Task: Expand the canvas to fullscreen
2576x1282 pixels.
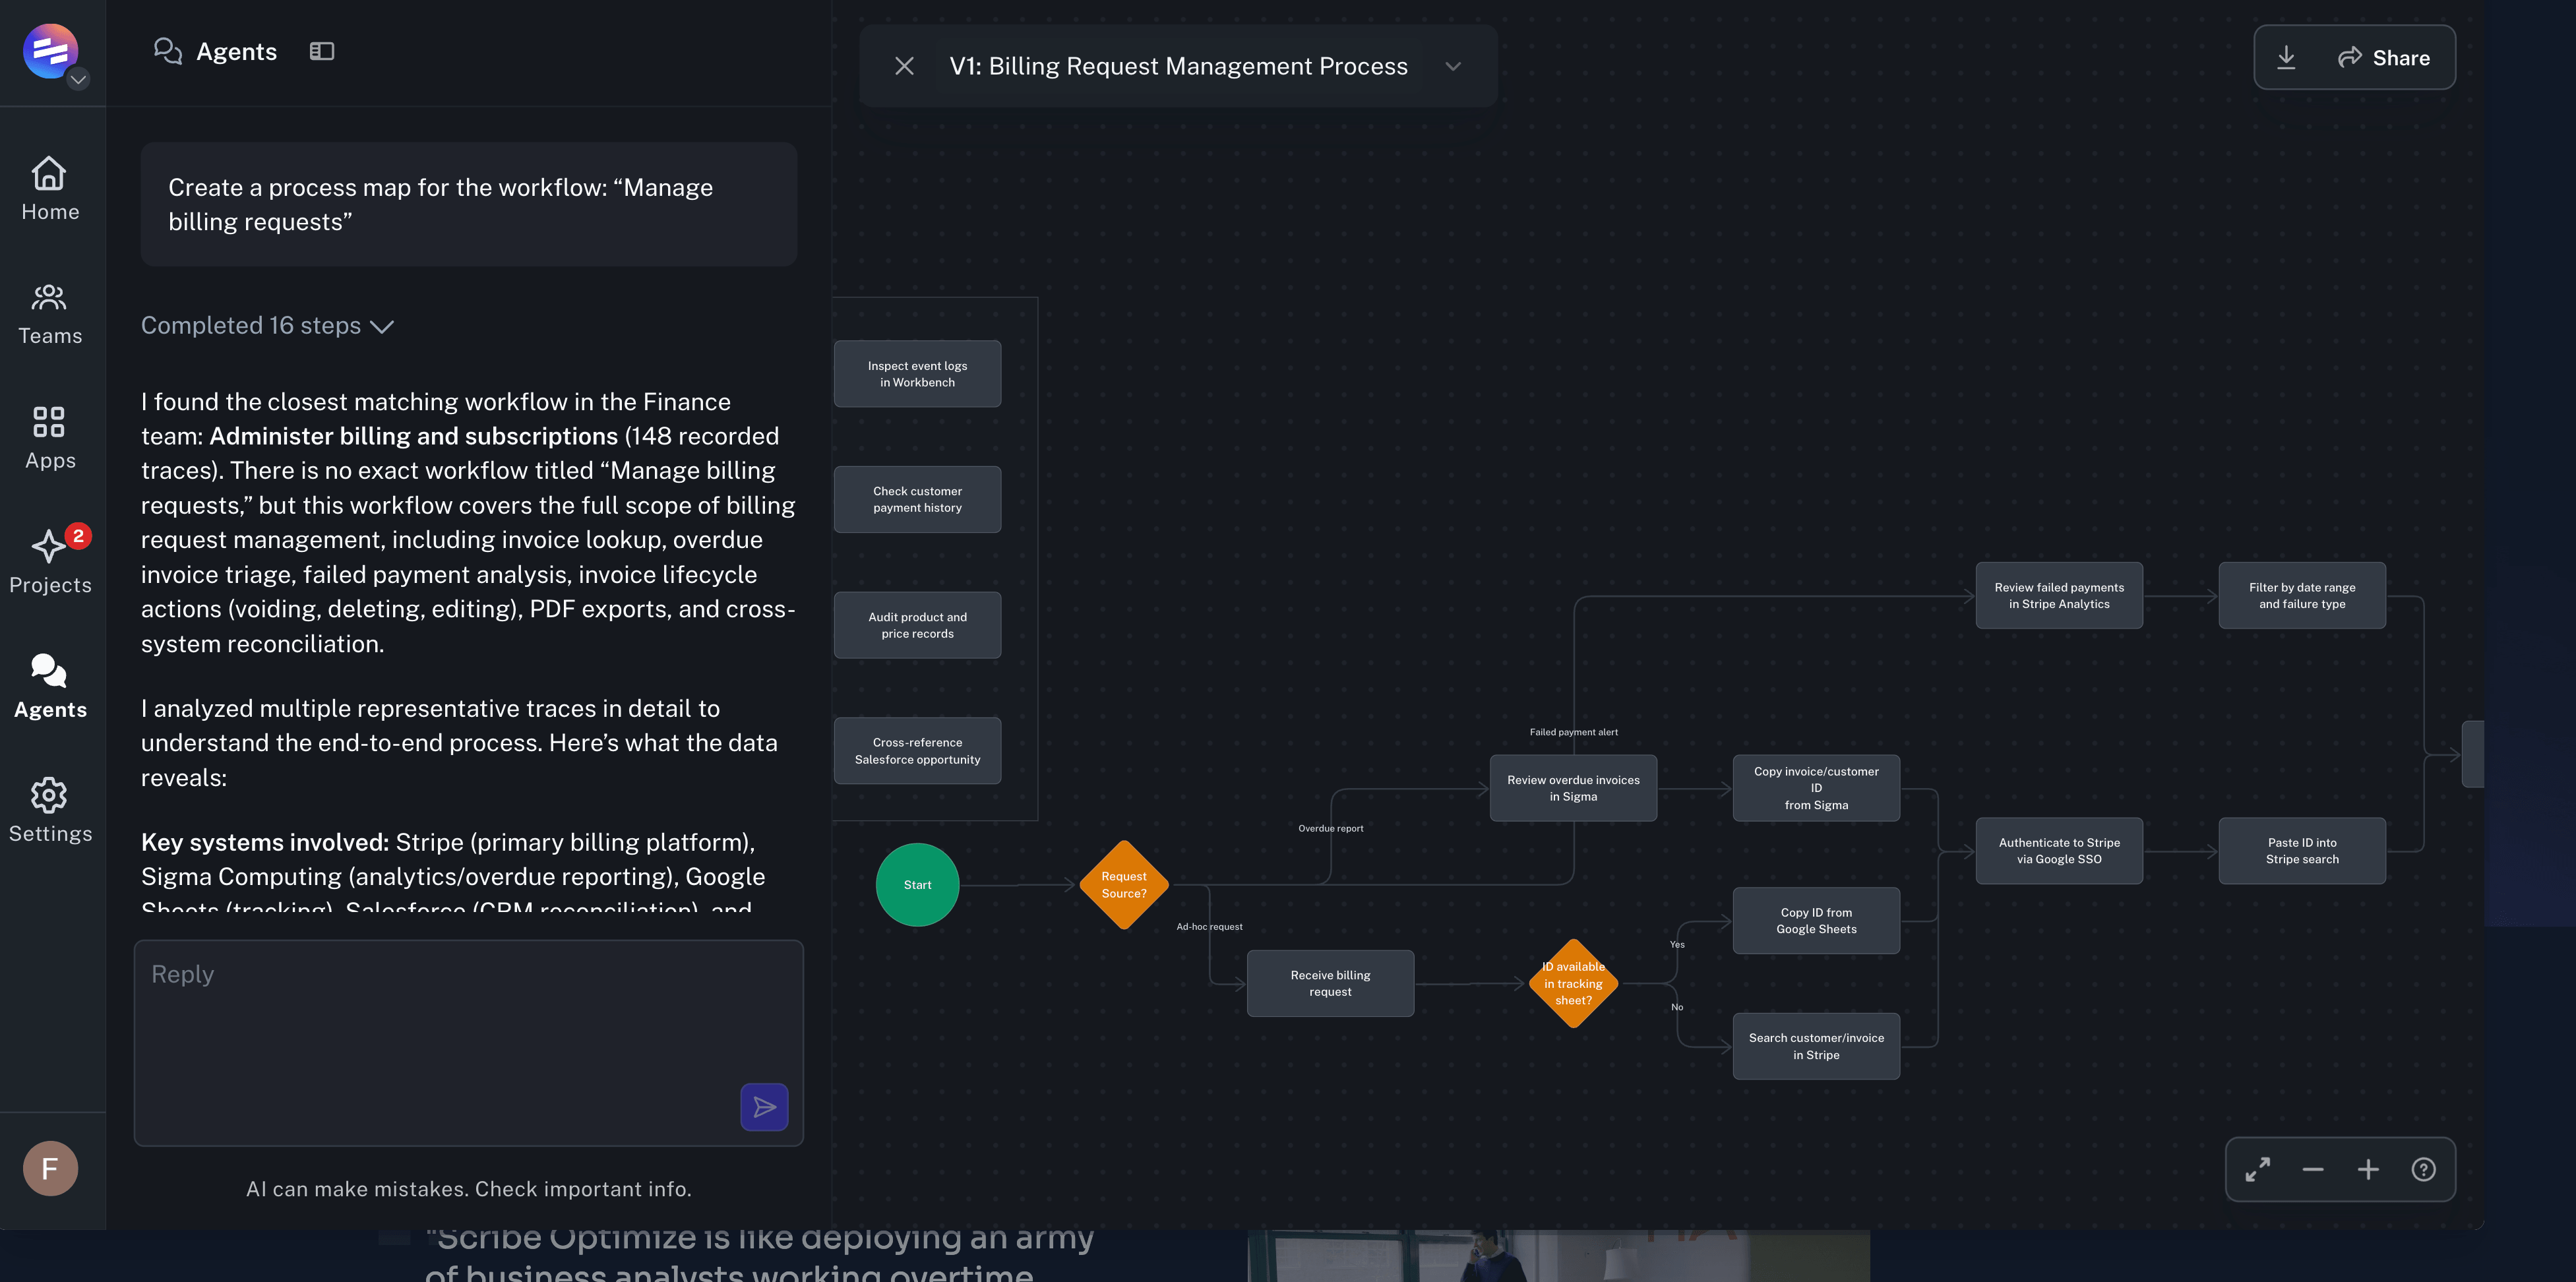Action: (x=2257, y=1169)
